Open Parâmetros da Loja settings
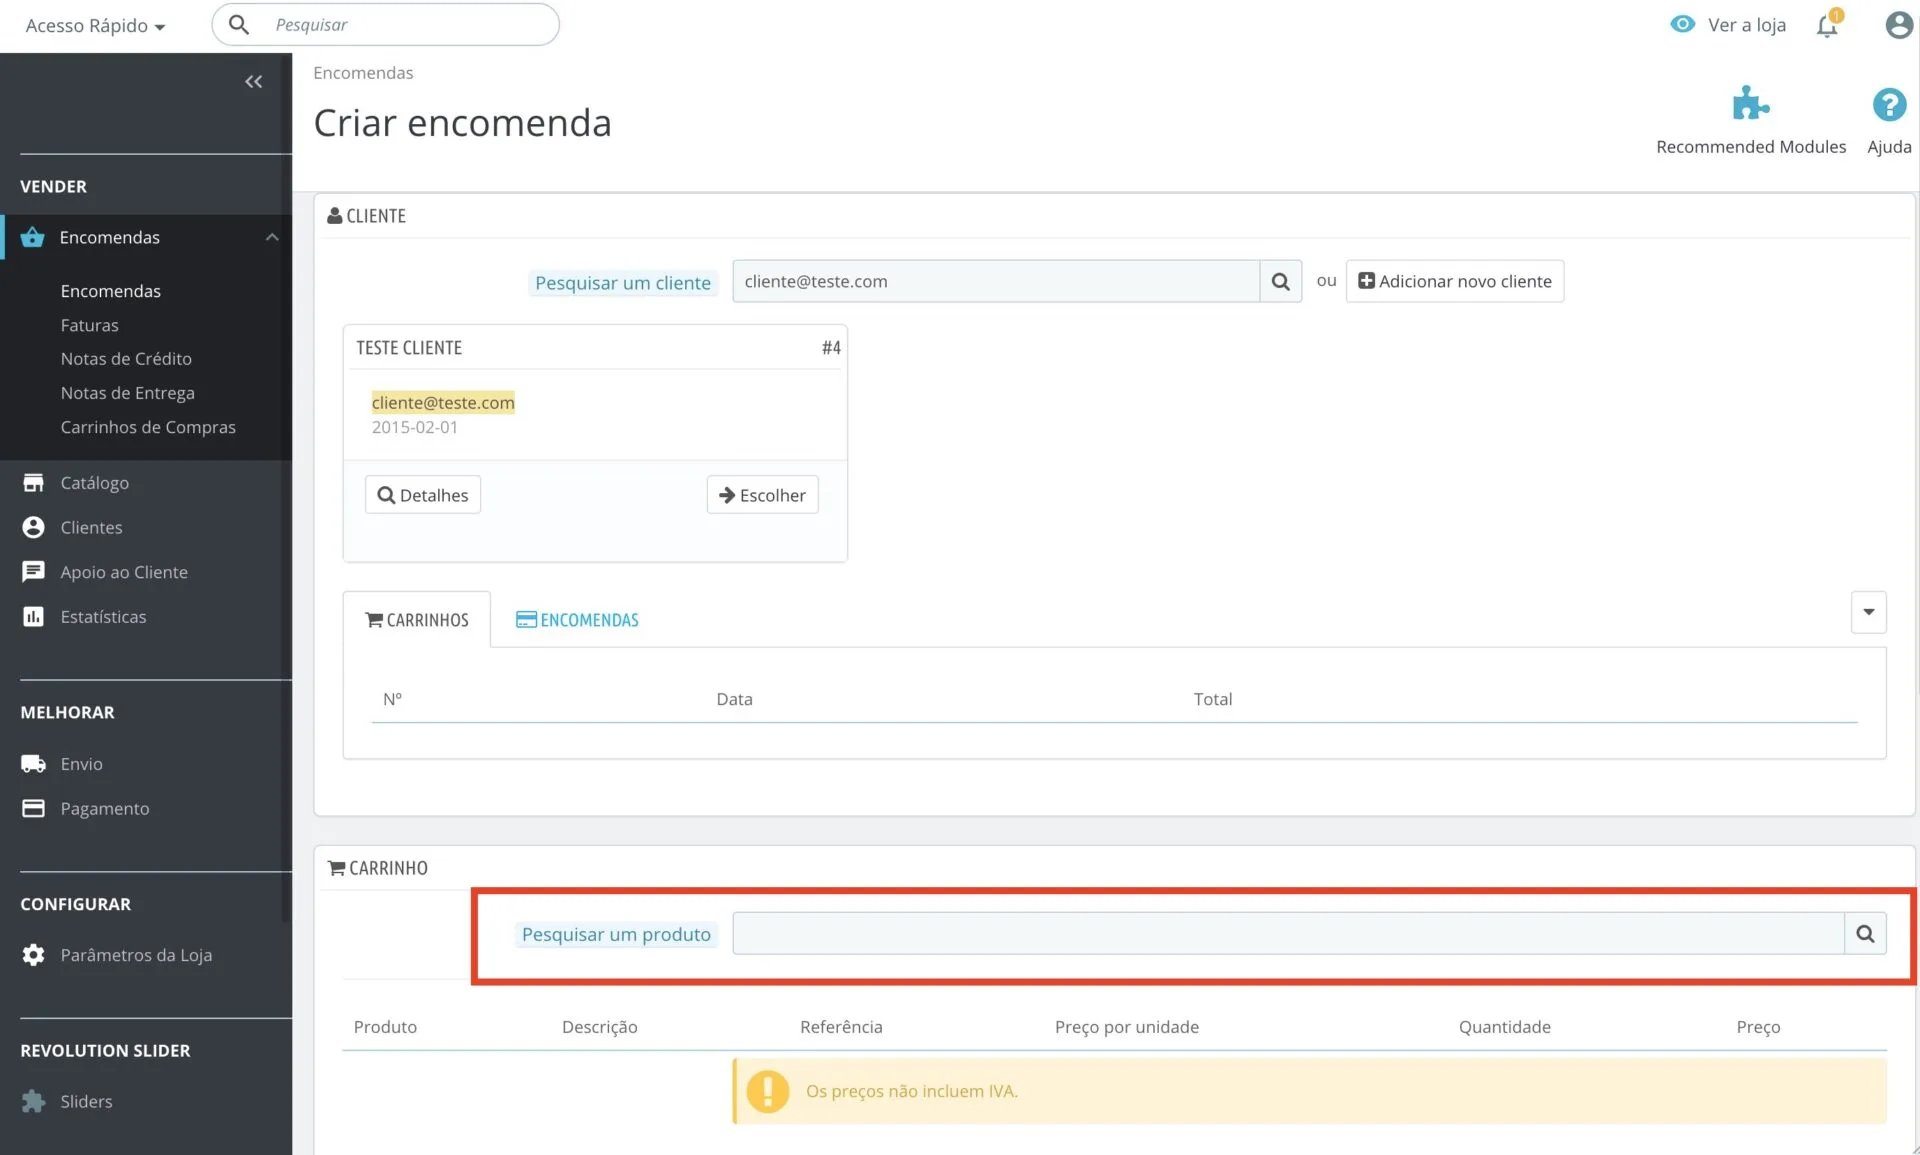The width and height of the screenshot is (1920, 1155). (135, 955)
